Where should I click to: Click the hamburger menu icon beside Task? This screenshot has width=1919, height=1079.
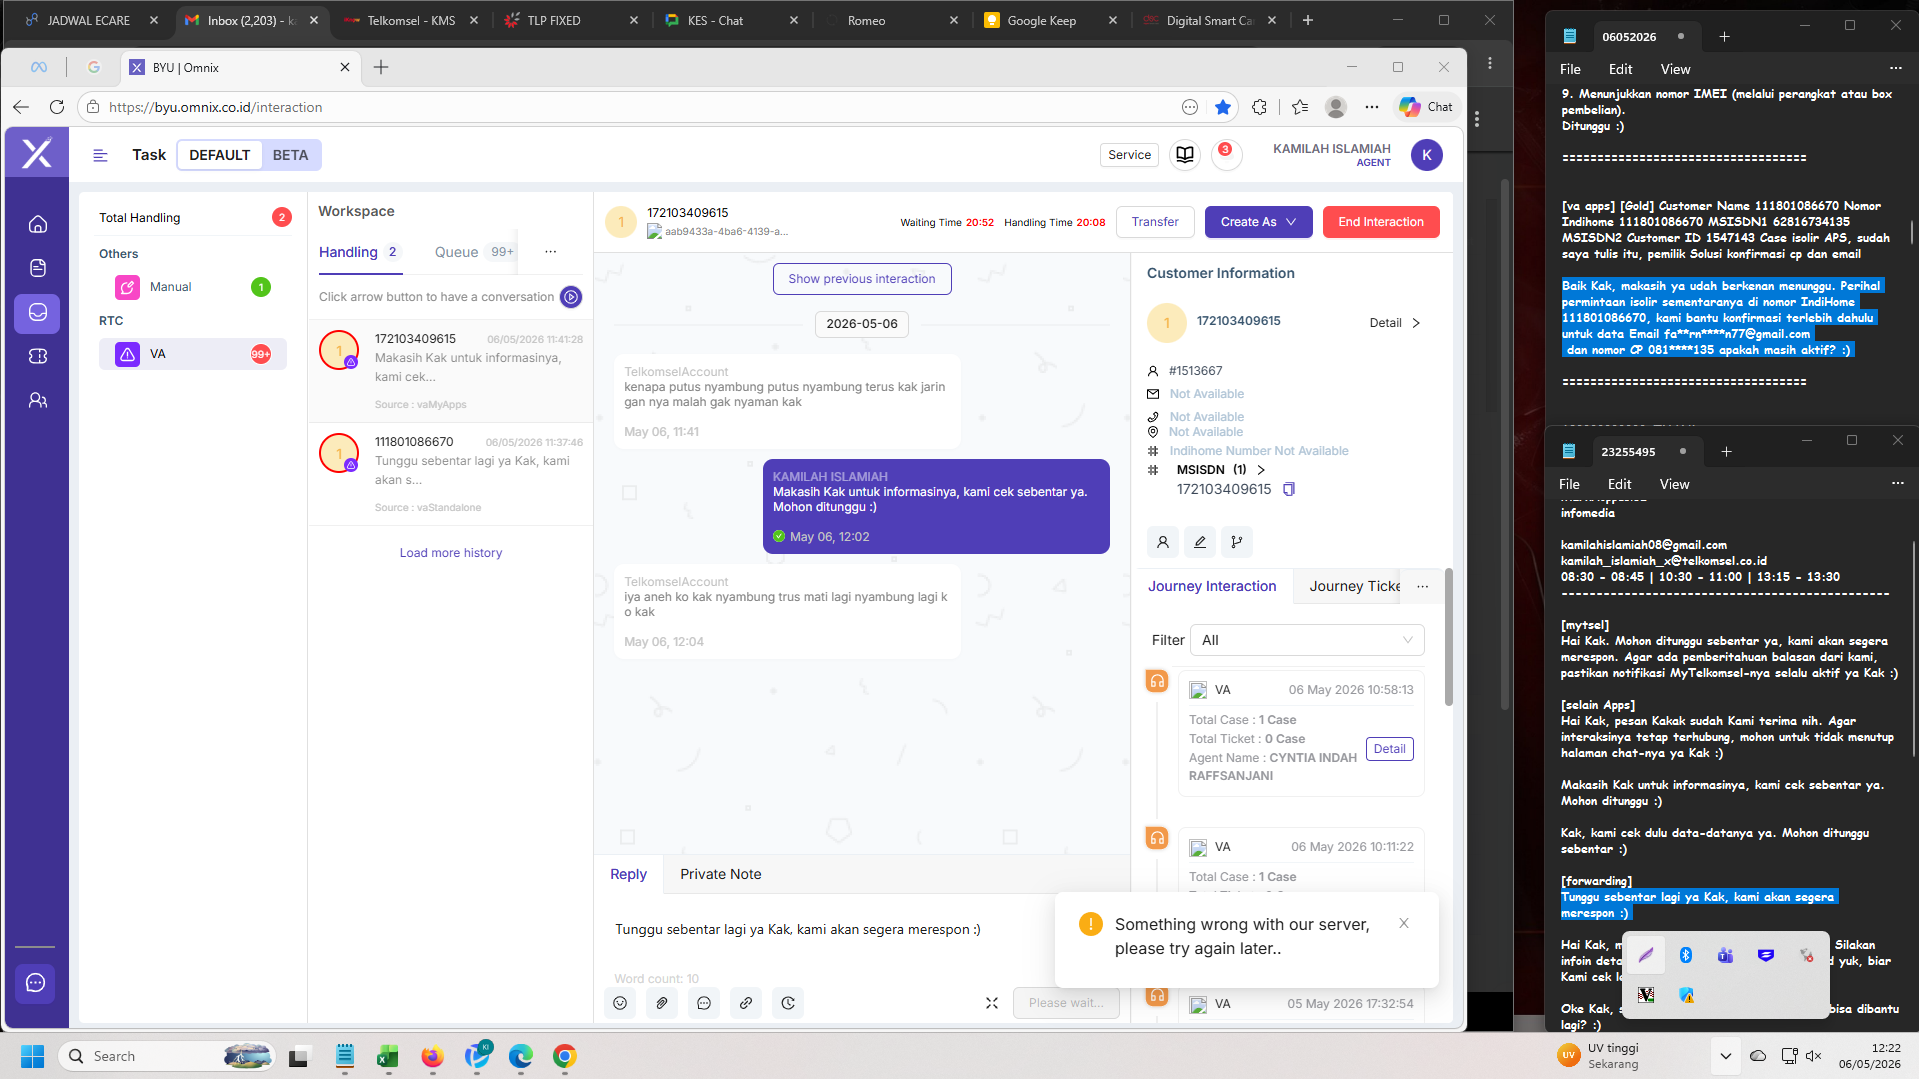100,155
